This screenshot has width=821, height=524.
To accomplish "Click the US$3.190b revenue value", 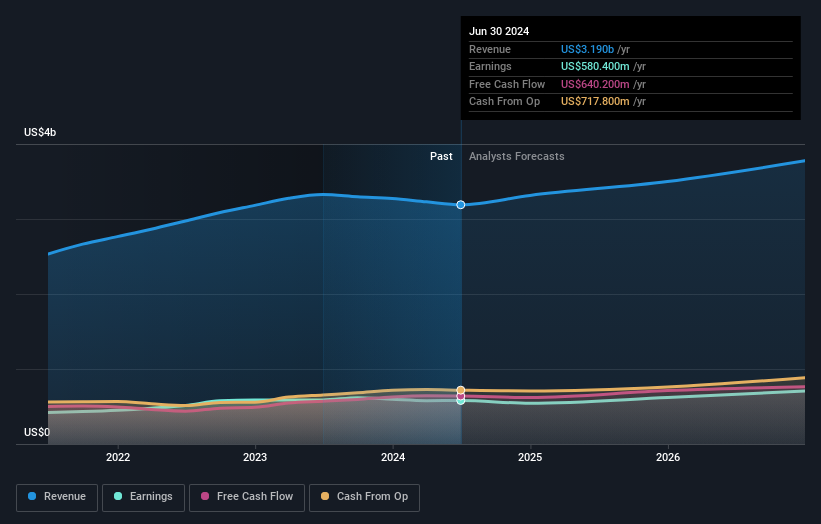I will (x=587, y=49).
